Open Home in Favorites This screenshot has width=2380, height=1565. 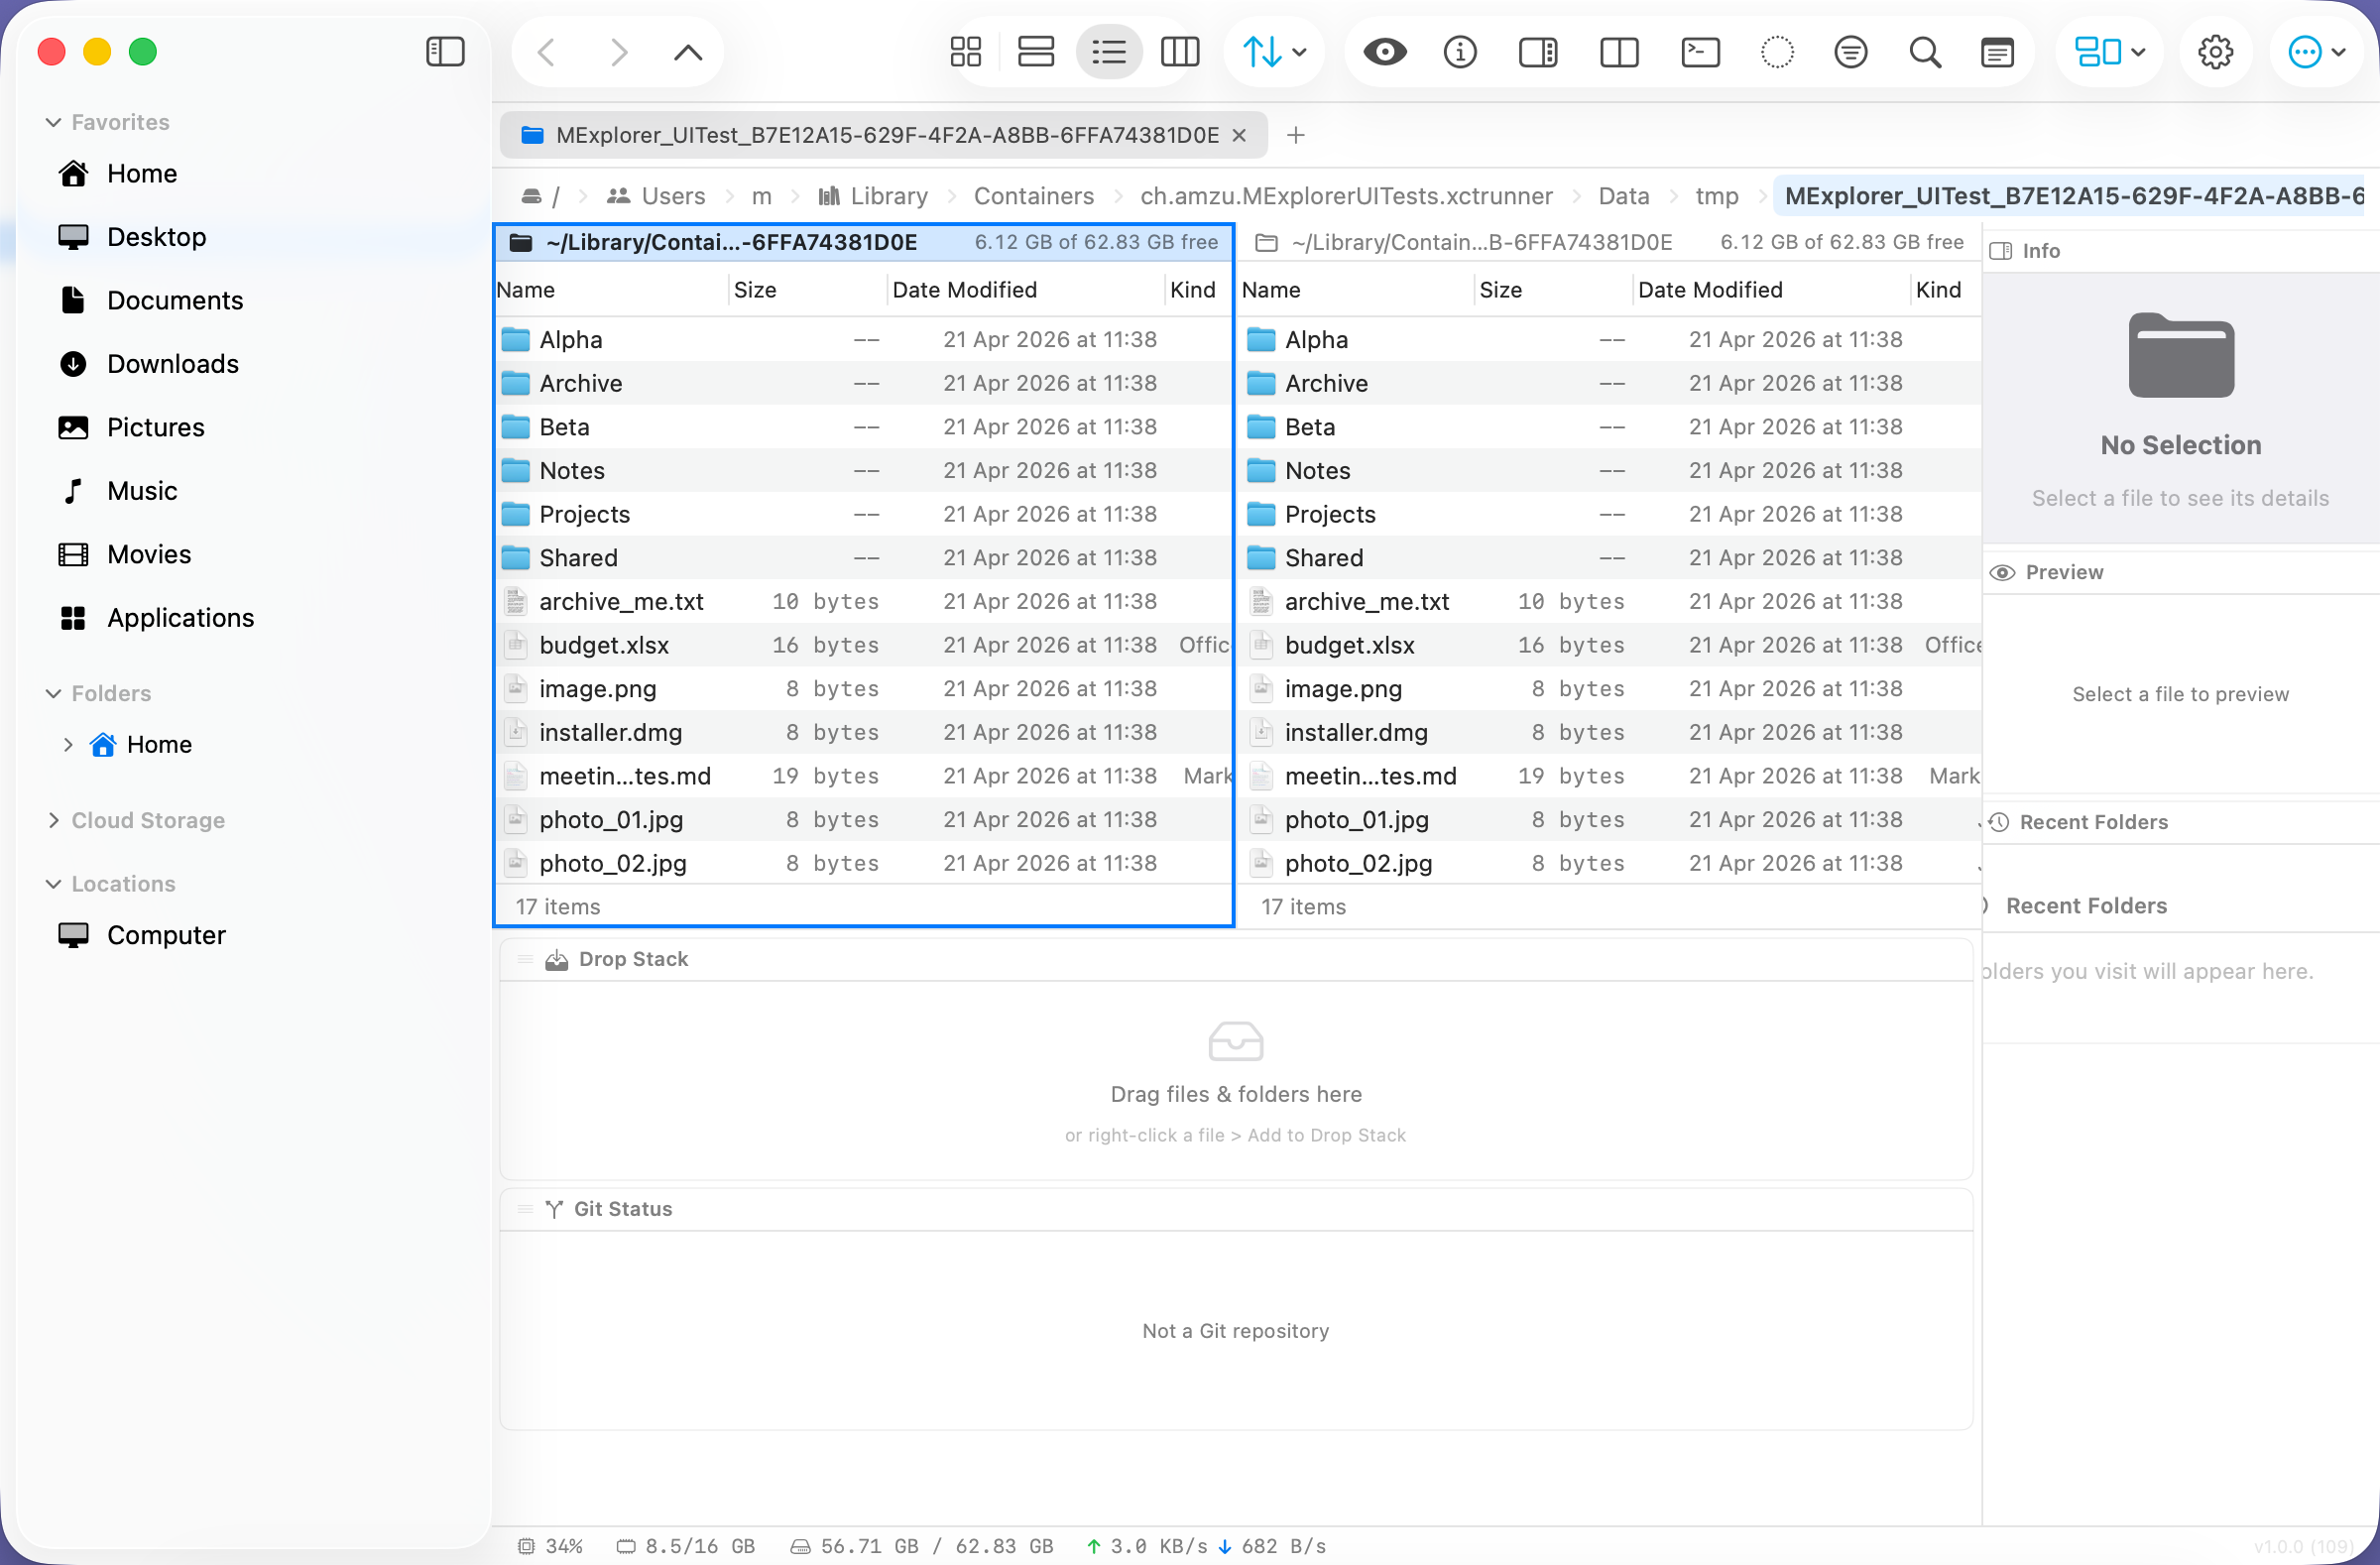[x=141, y=173]
